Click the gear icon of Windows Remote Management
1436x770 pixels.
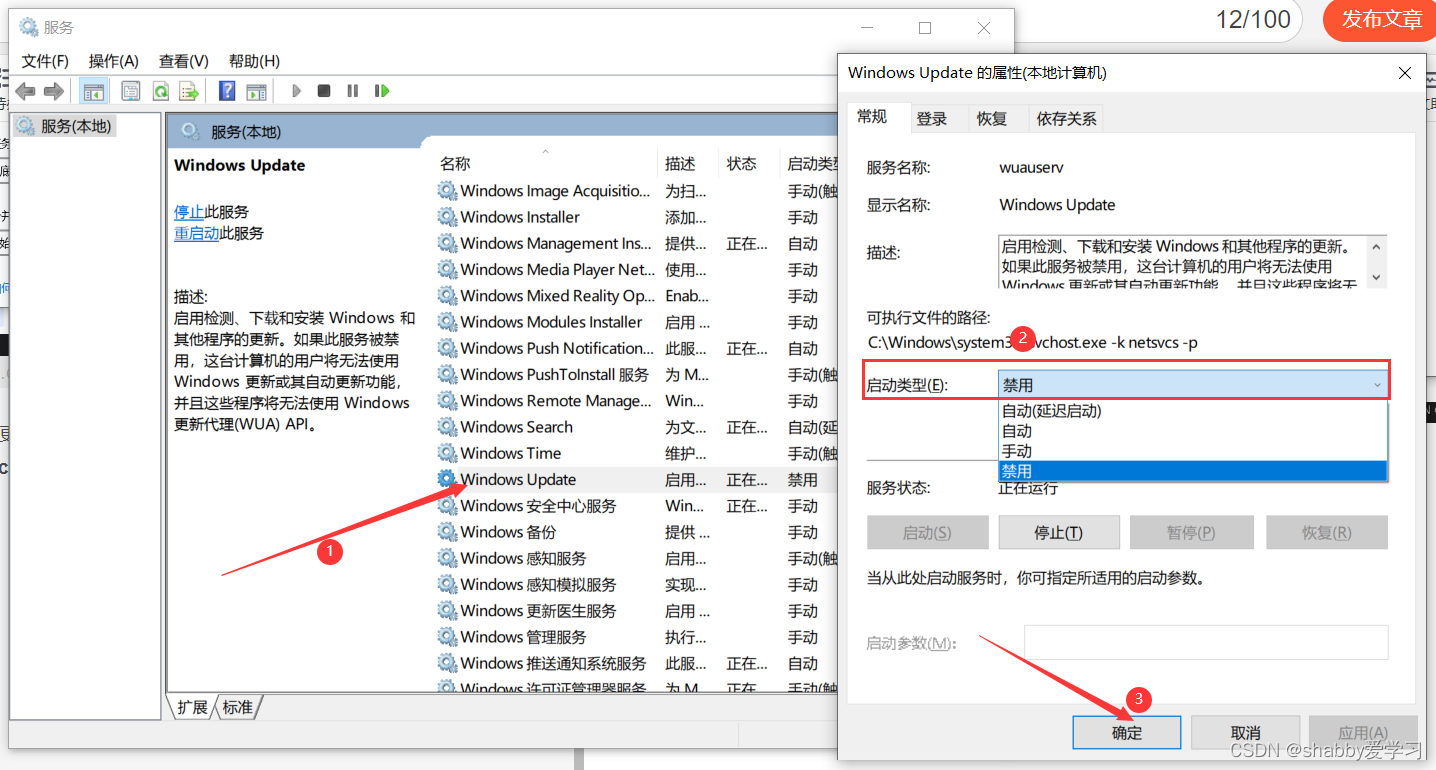click(x=447, y=401)
